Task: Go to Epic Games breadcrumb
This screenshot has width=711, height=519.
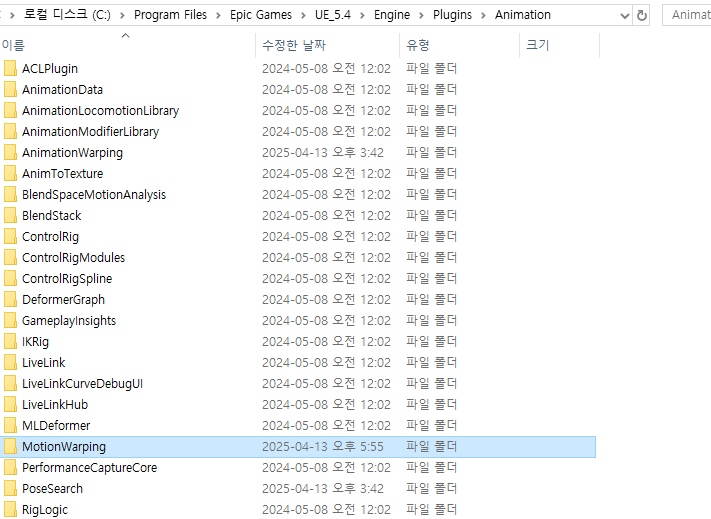Action: (x=261, y=15)
